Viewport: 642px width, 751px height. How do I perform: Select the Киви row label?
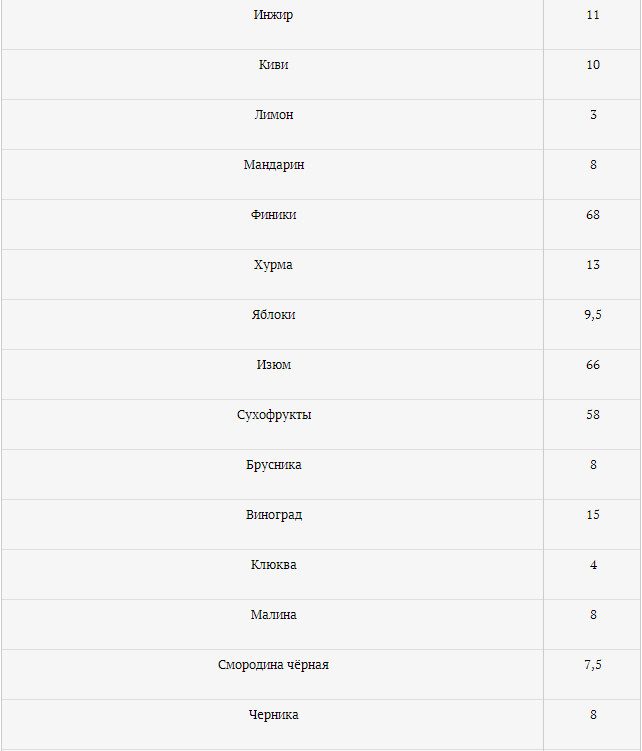point(273,65)
